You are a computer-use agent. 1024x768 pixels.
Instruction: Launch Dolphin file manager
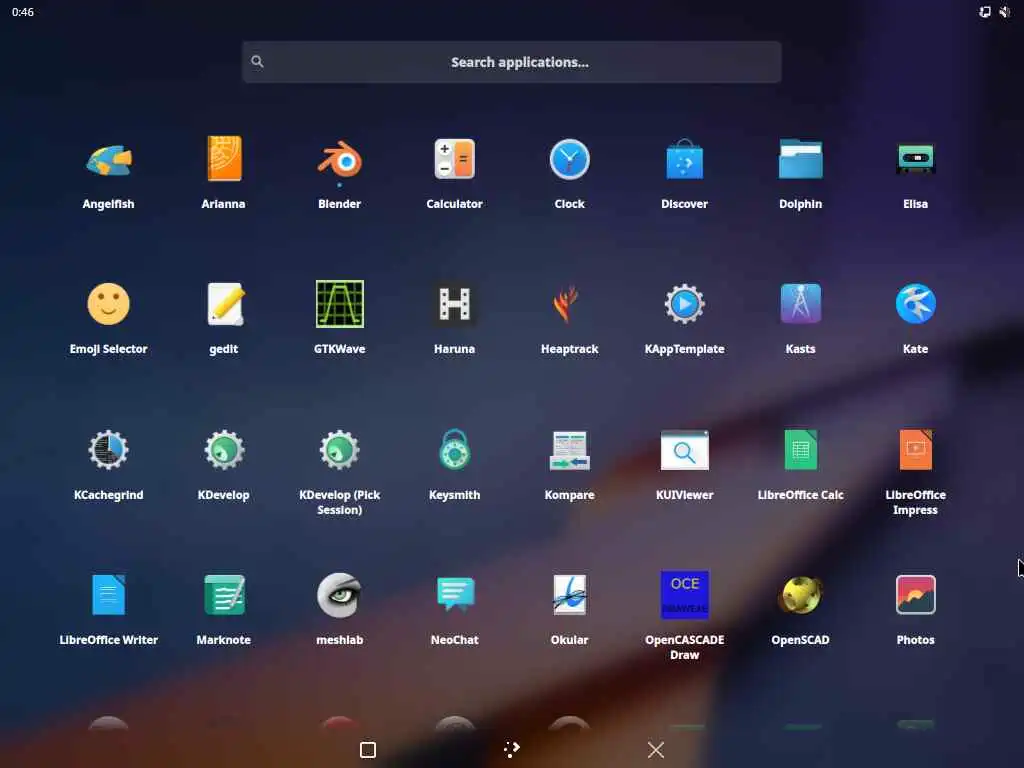pos(801,159)
